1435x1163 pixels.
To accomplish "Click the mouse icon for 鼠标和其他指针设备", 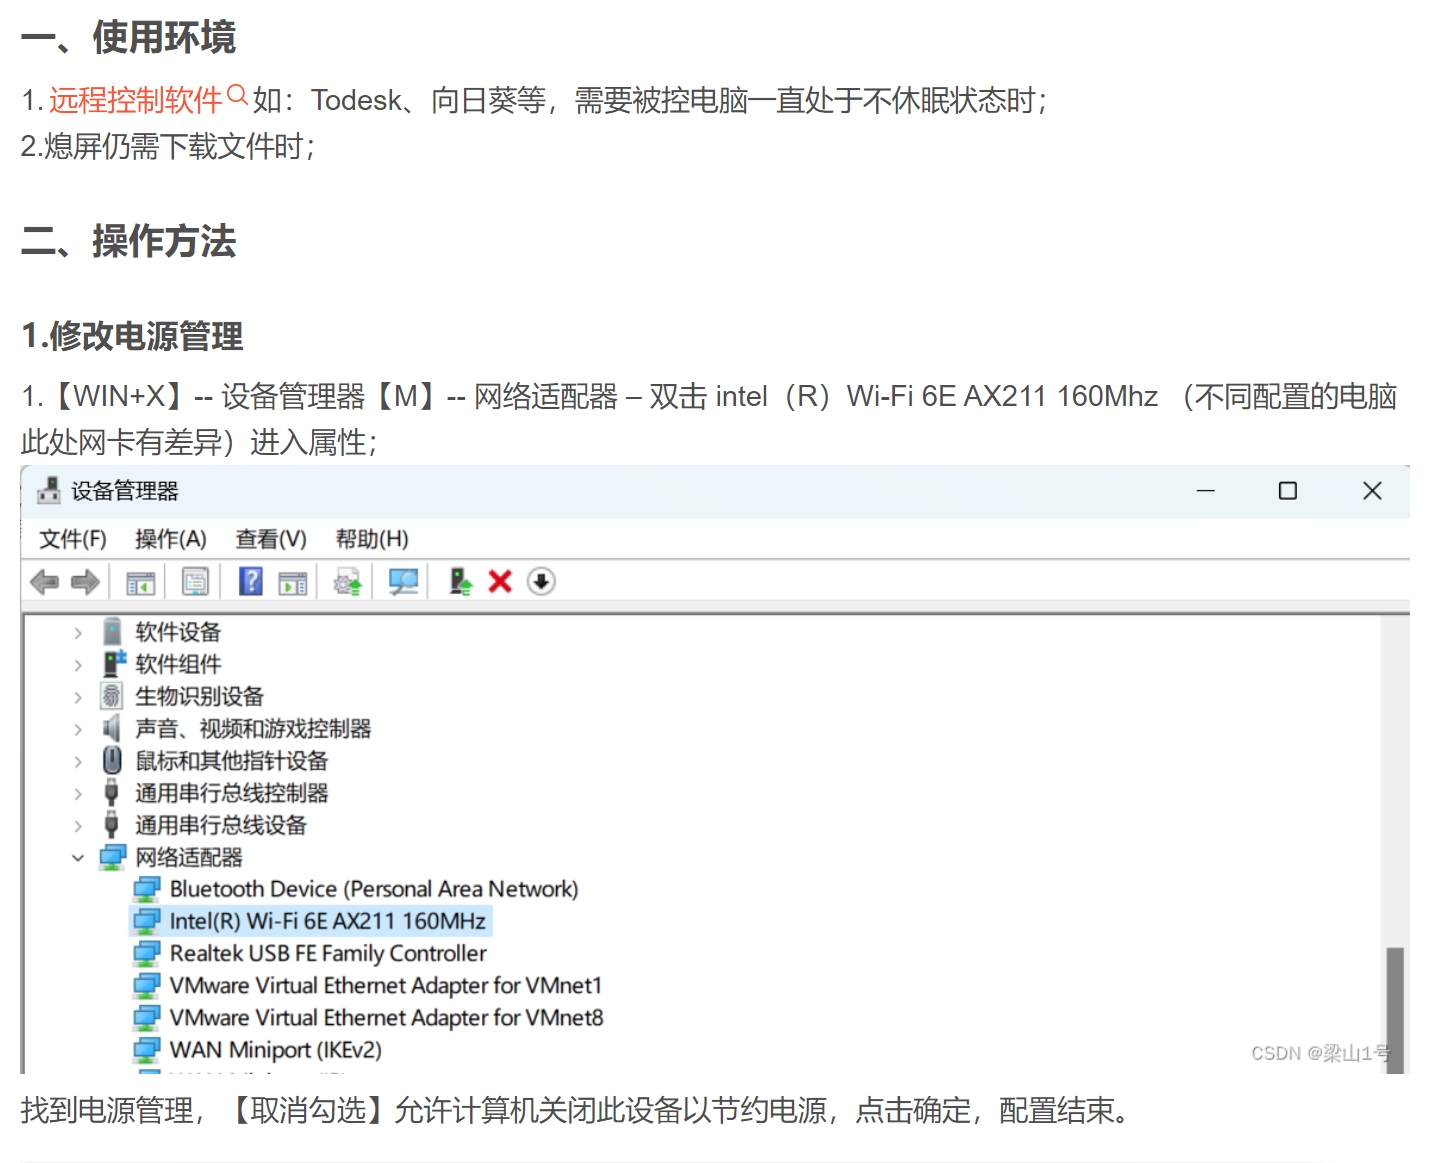I will pos(112,760).
